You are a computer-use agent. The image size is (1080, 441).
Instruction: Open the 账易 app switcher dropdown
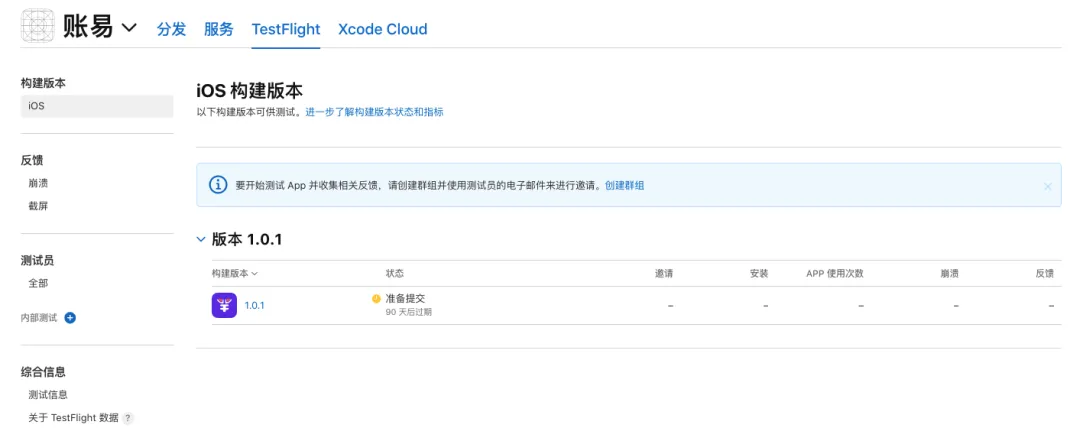tap(129, 27)
